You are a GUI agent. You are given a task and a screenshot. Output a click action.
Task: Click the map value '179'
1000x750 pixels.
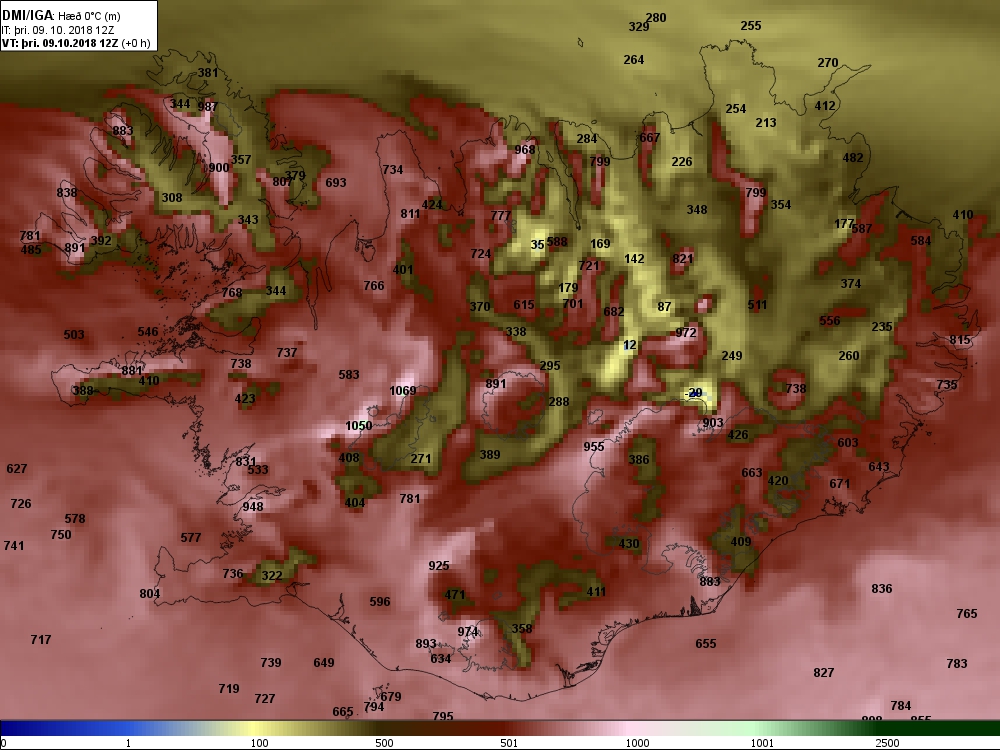point(568,288)
